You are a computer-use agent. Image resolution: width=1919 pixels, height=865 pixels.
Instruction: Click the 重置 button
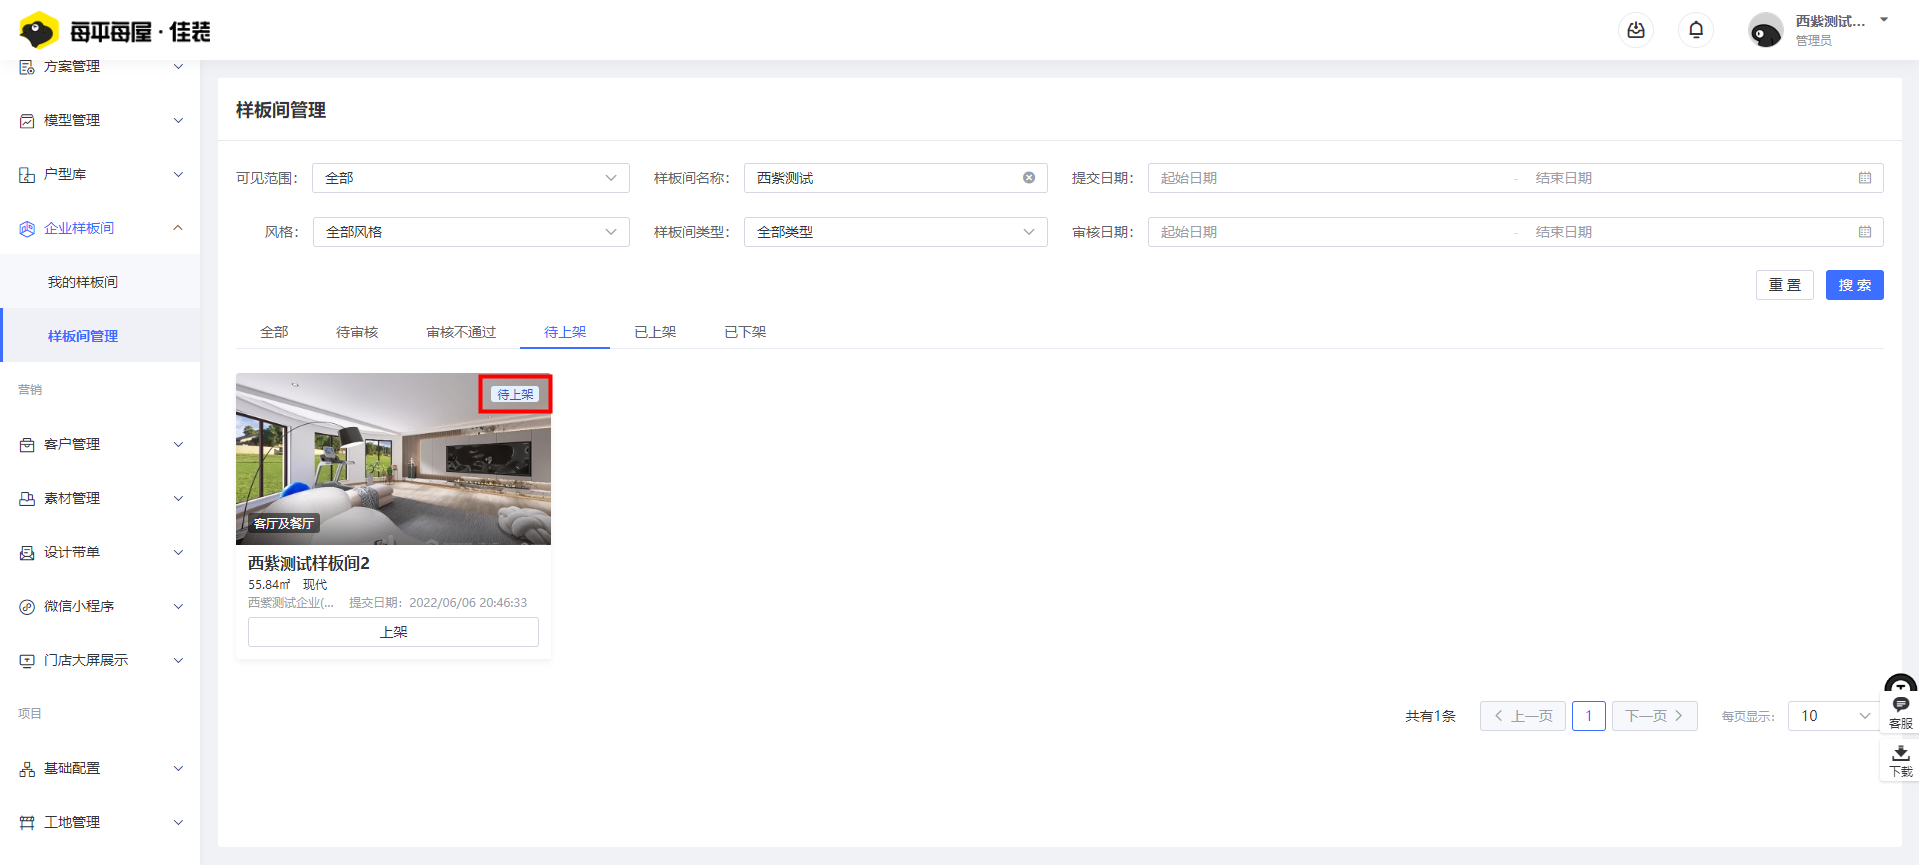(1785, 285)
